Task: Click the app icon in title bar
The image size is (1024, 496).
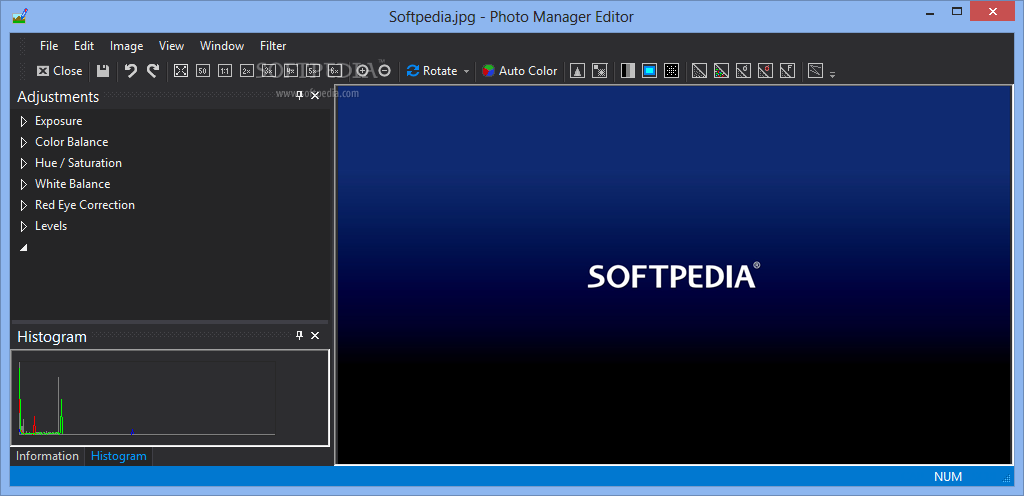Action: [20, 16]
